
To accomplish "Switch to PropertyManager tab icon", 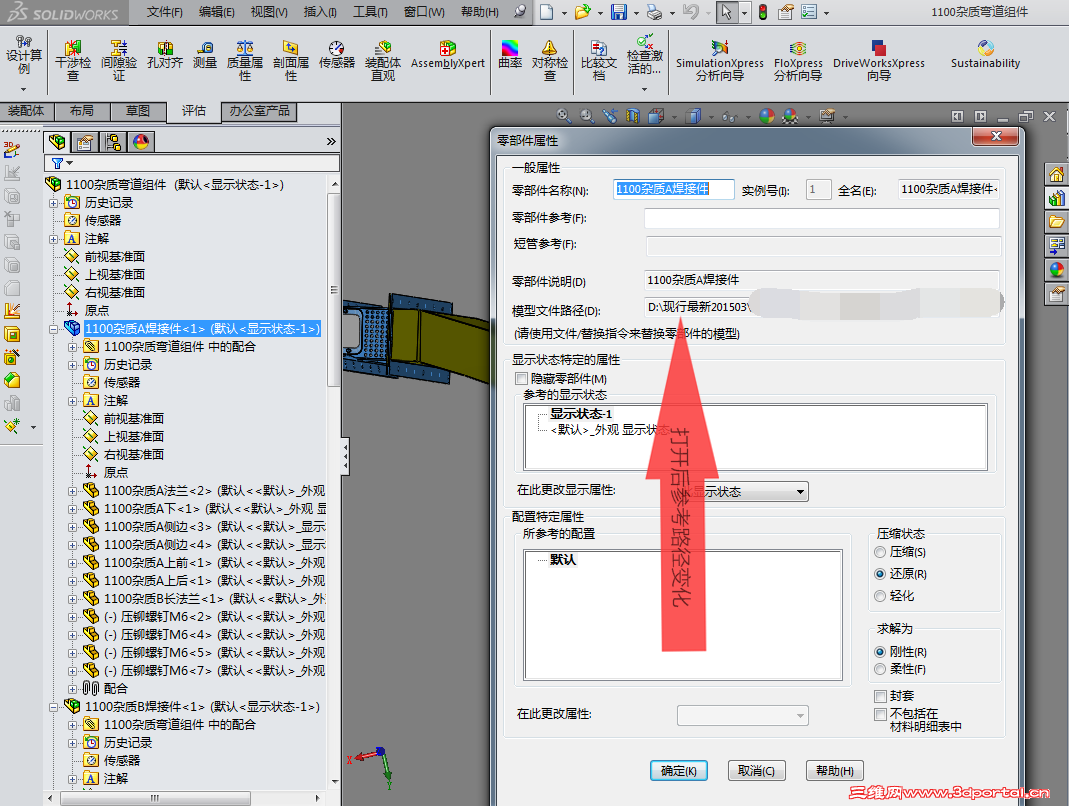I will click(x=85, y=141).
